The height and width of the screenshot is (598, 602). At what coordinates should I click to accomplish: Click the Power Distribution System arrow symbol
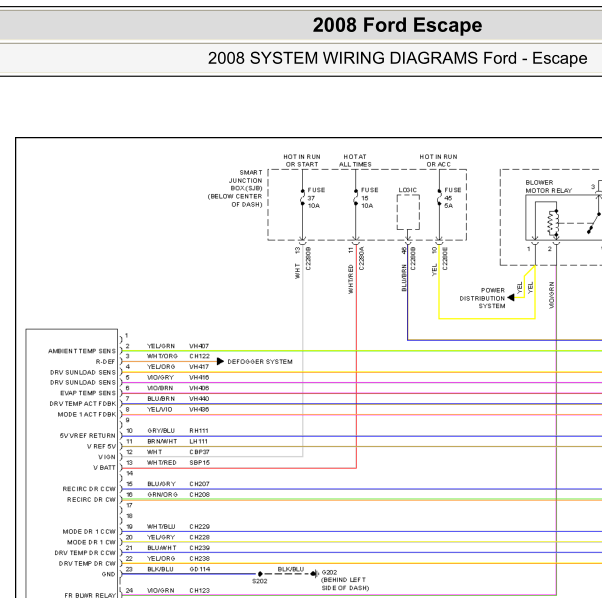[x=511, y=298]
